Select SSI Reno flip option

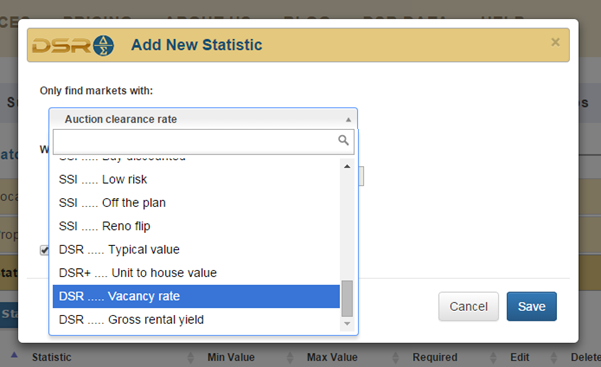[196, 226]
